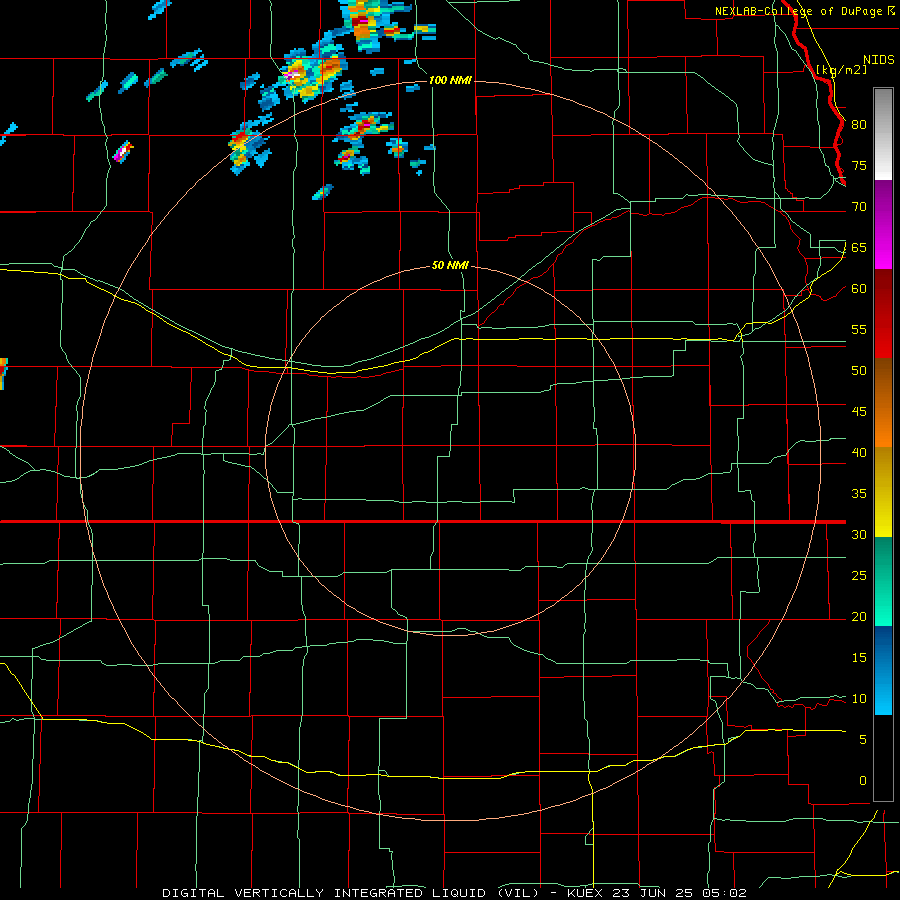Click the 0 value on the scale
Screen dimensions: 900x900
(863, 781)
